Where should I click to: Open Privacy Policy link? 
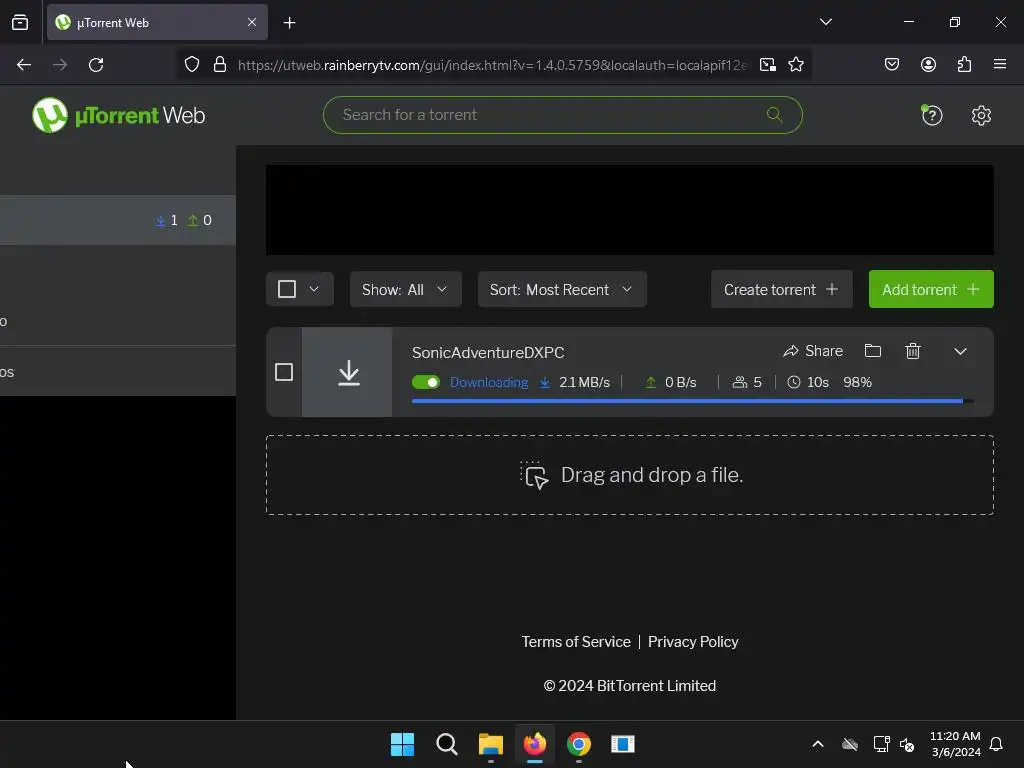(693, 642)
